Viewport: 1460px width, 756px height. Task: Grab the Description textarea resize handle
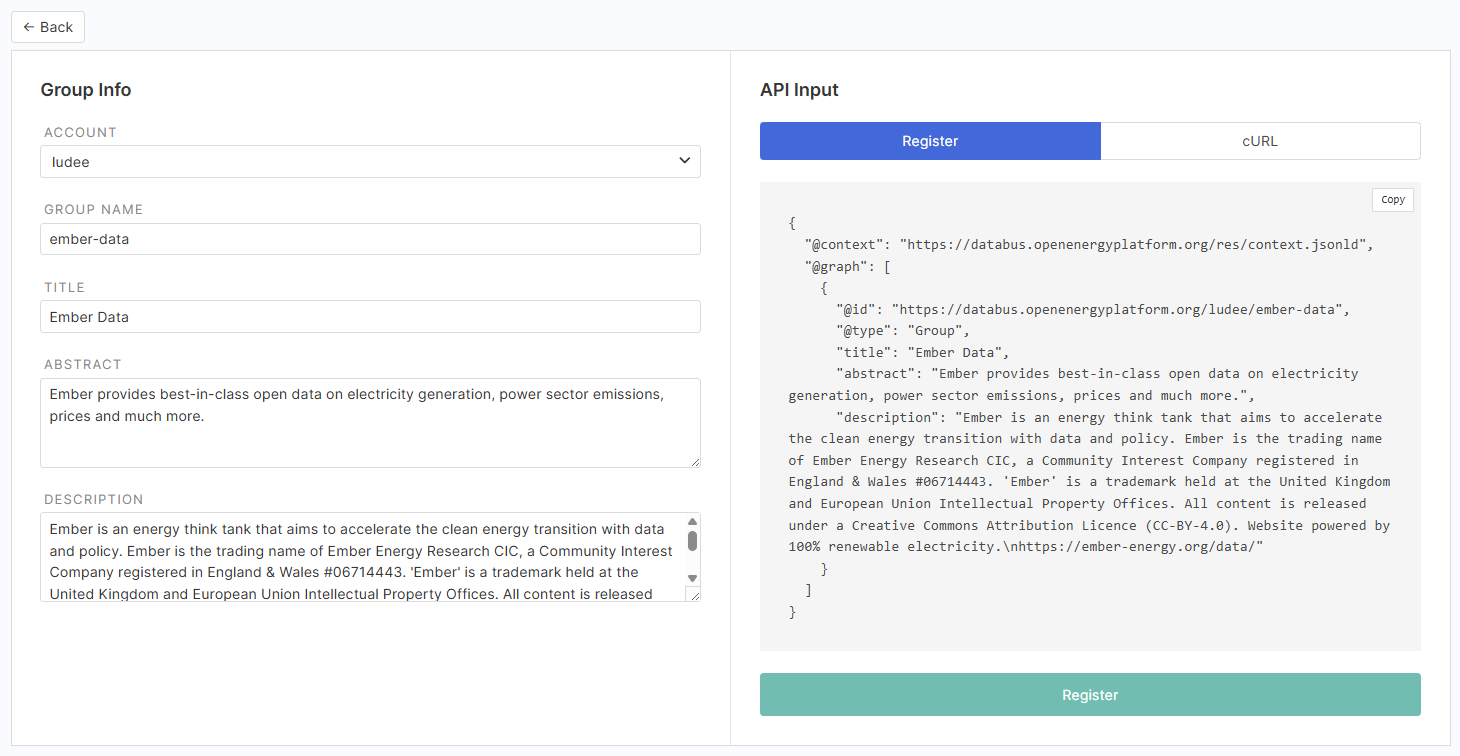pos(693,594)
